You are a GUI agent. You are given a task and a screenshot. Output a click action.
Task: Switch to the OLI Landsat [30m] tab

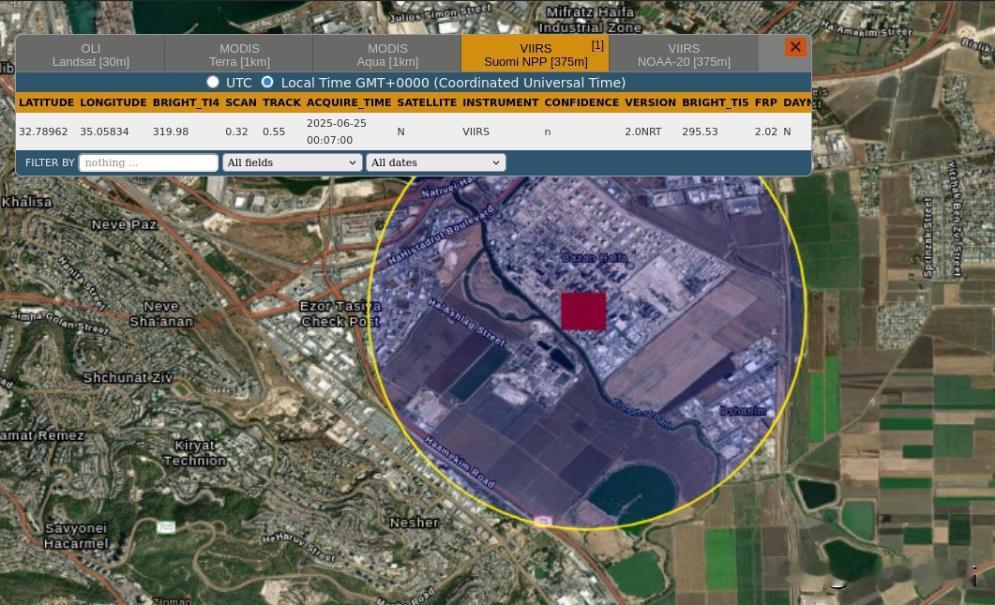click(x=91, y=55)
